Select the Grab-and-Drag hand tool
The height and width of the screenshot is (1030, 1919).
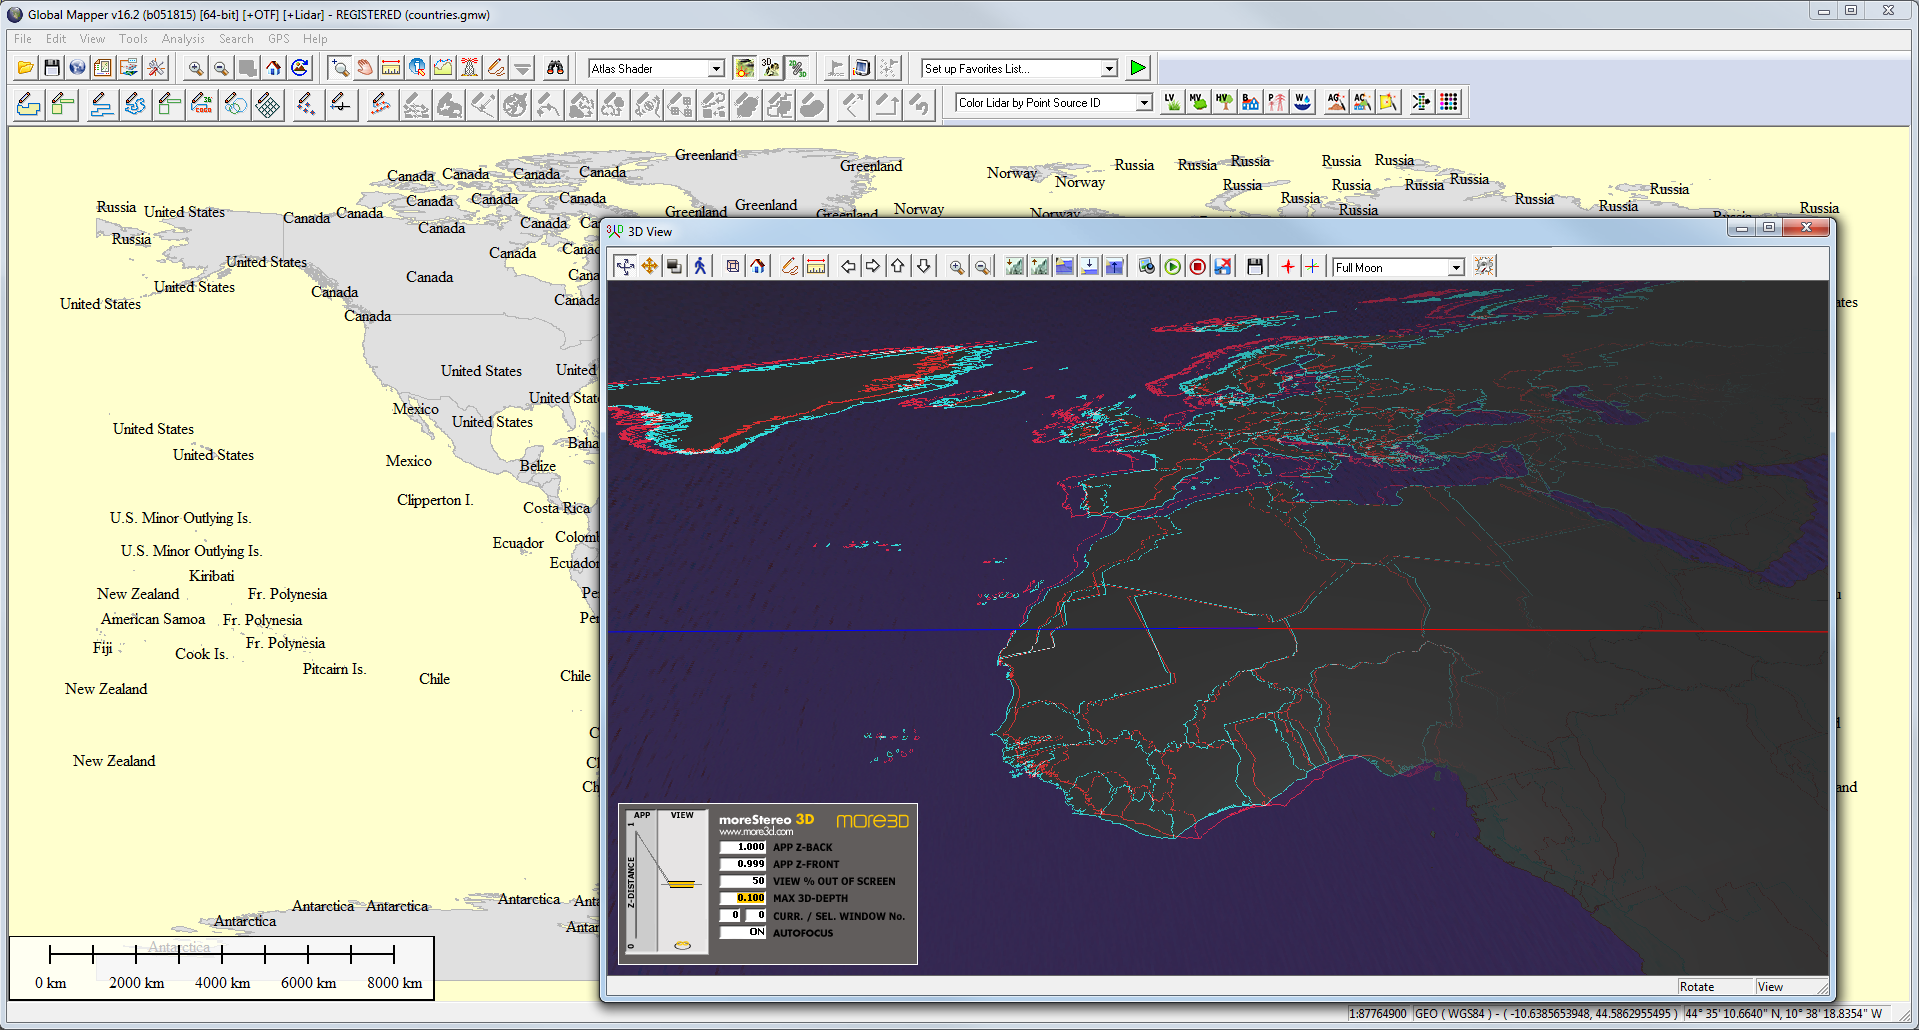click(x=366, y=68)
